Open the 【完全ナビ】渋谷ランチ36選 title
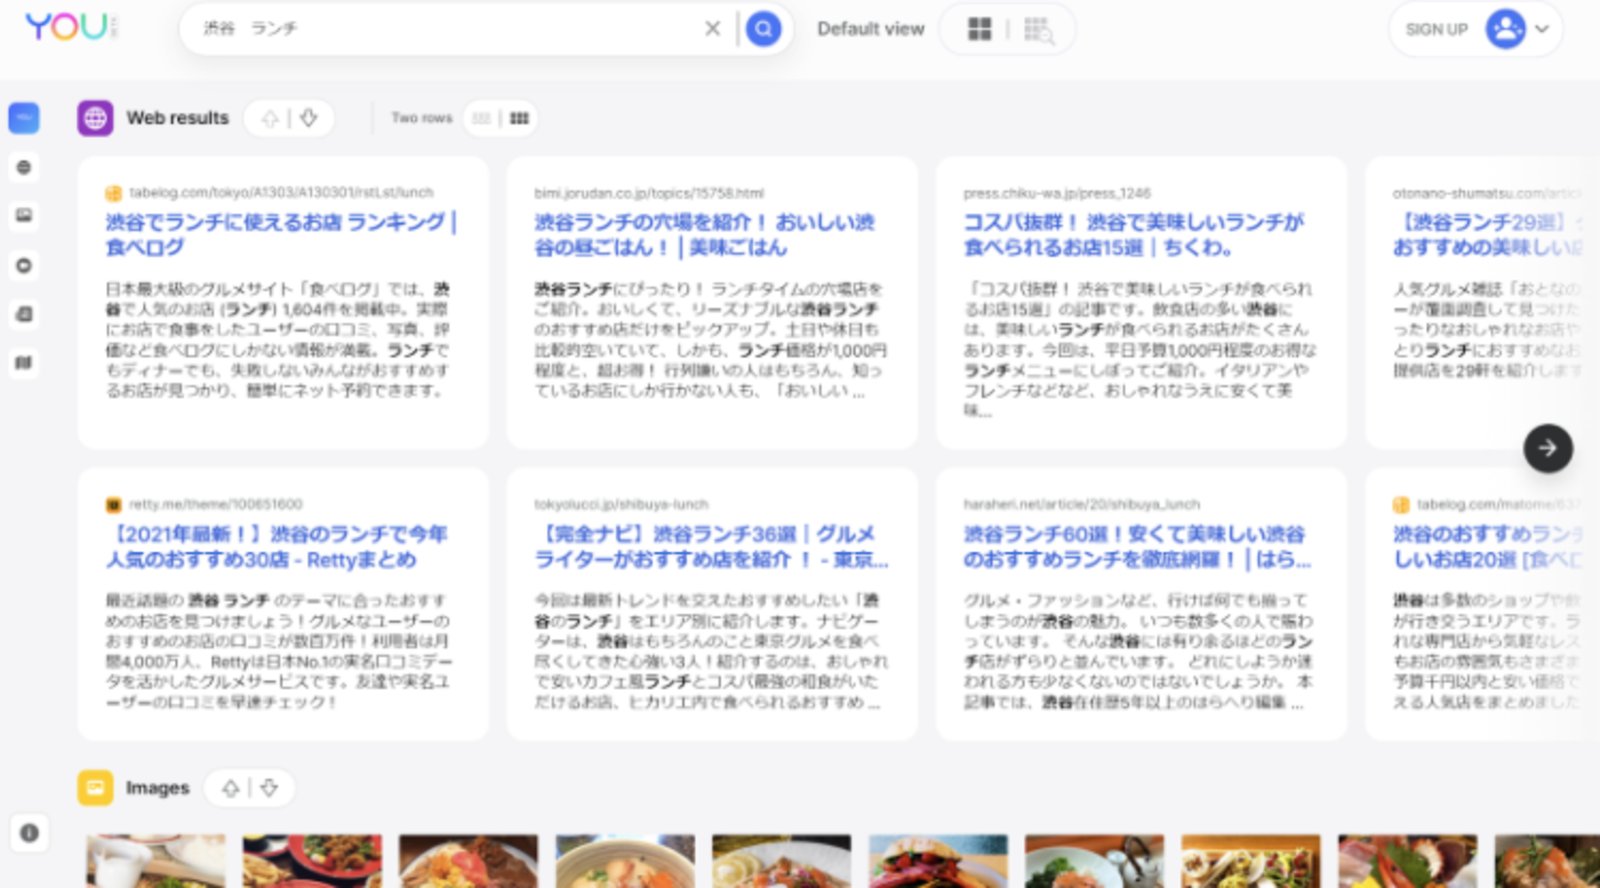This screenshot has height=888, width=1600. [x=711, y=546]
